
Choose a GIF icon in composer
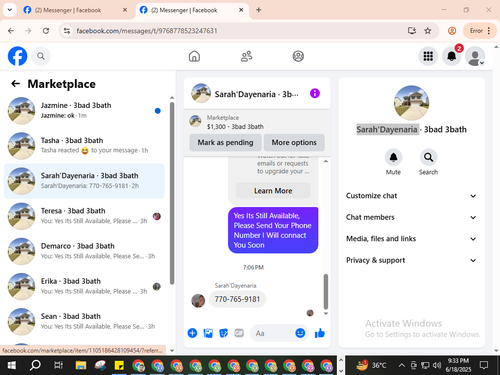239,333
